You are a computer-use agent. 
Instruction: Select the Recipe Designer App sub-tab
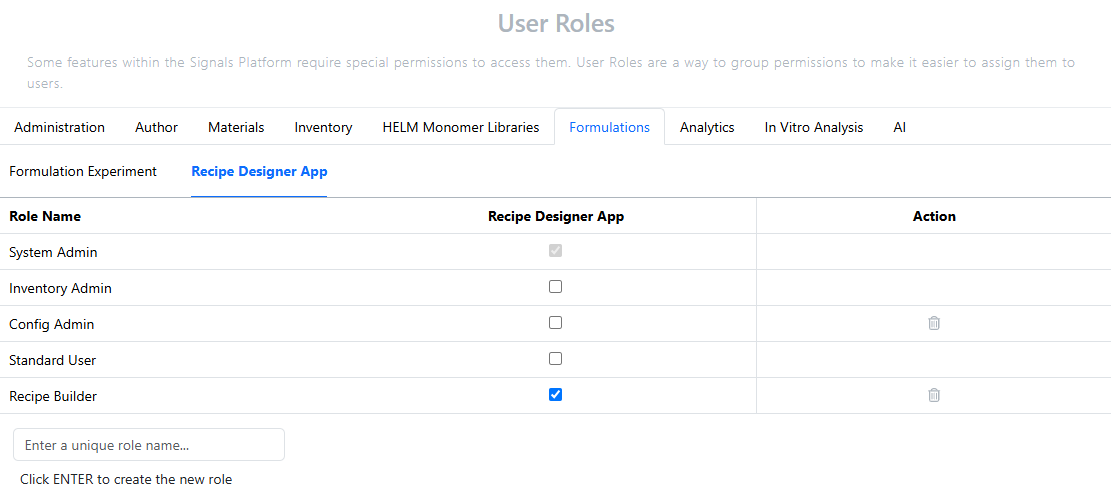click(259, 171)
